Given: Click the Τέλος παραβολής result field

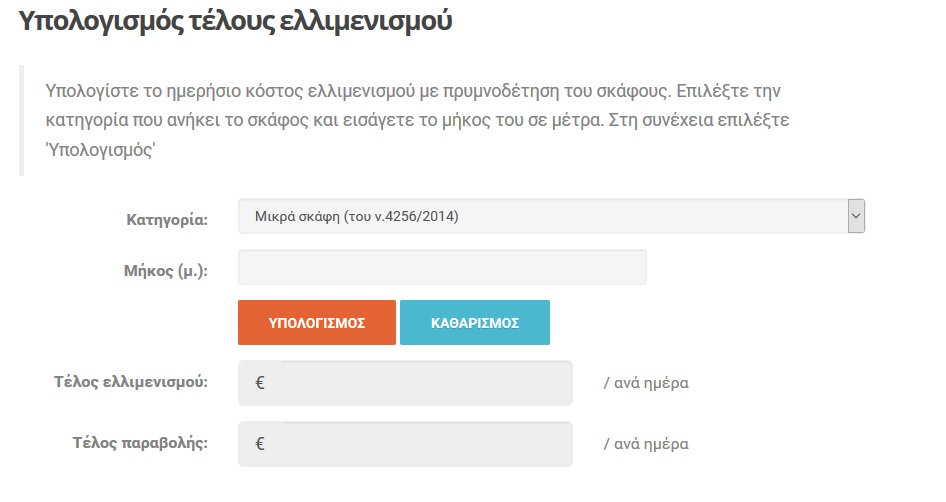Looking at the screenshot, I should (426, 444).
